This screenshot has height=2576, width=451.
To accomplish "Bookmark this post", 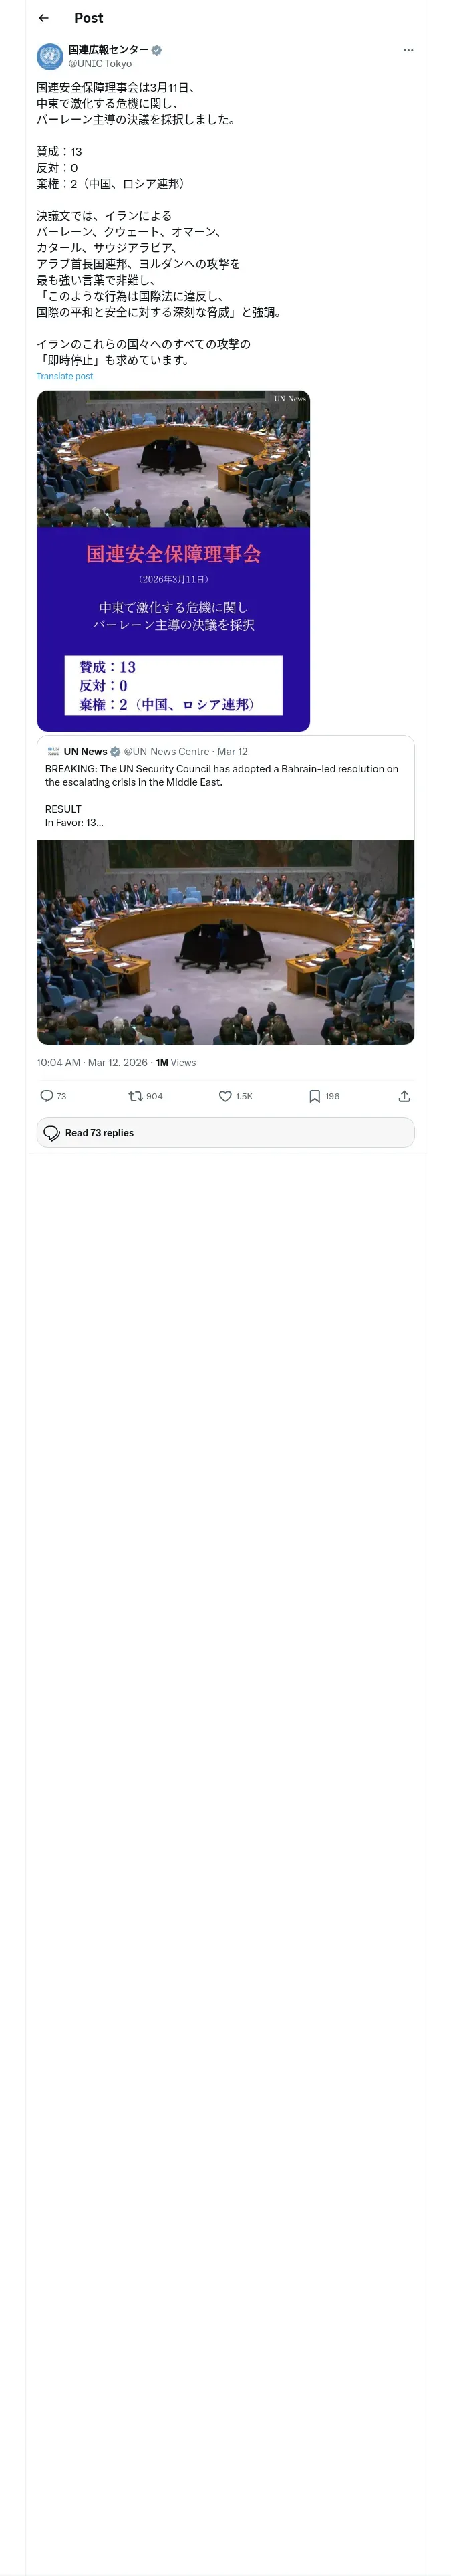I will tap(315, 1096).
